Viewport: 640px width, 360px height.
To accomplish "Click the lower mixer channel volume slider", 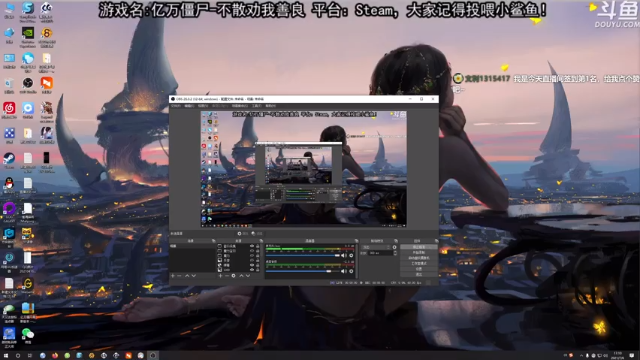I will (303, 271).
